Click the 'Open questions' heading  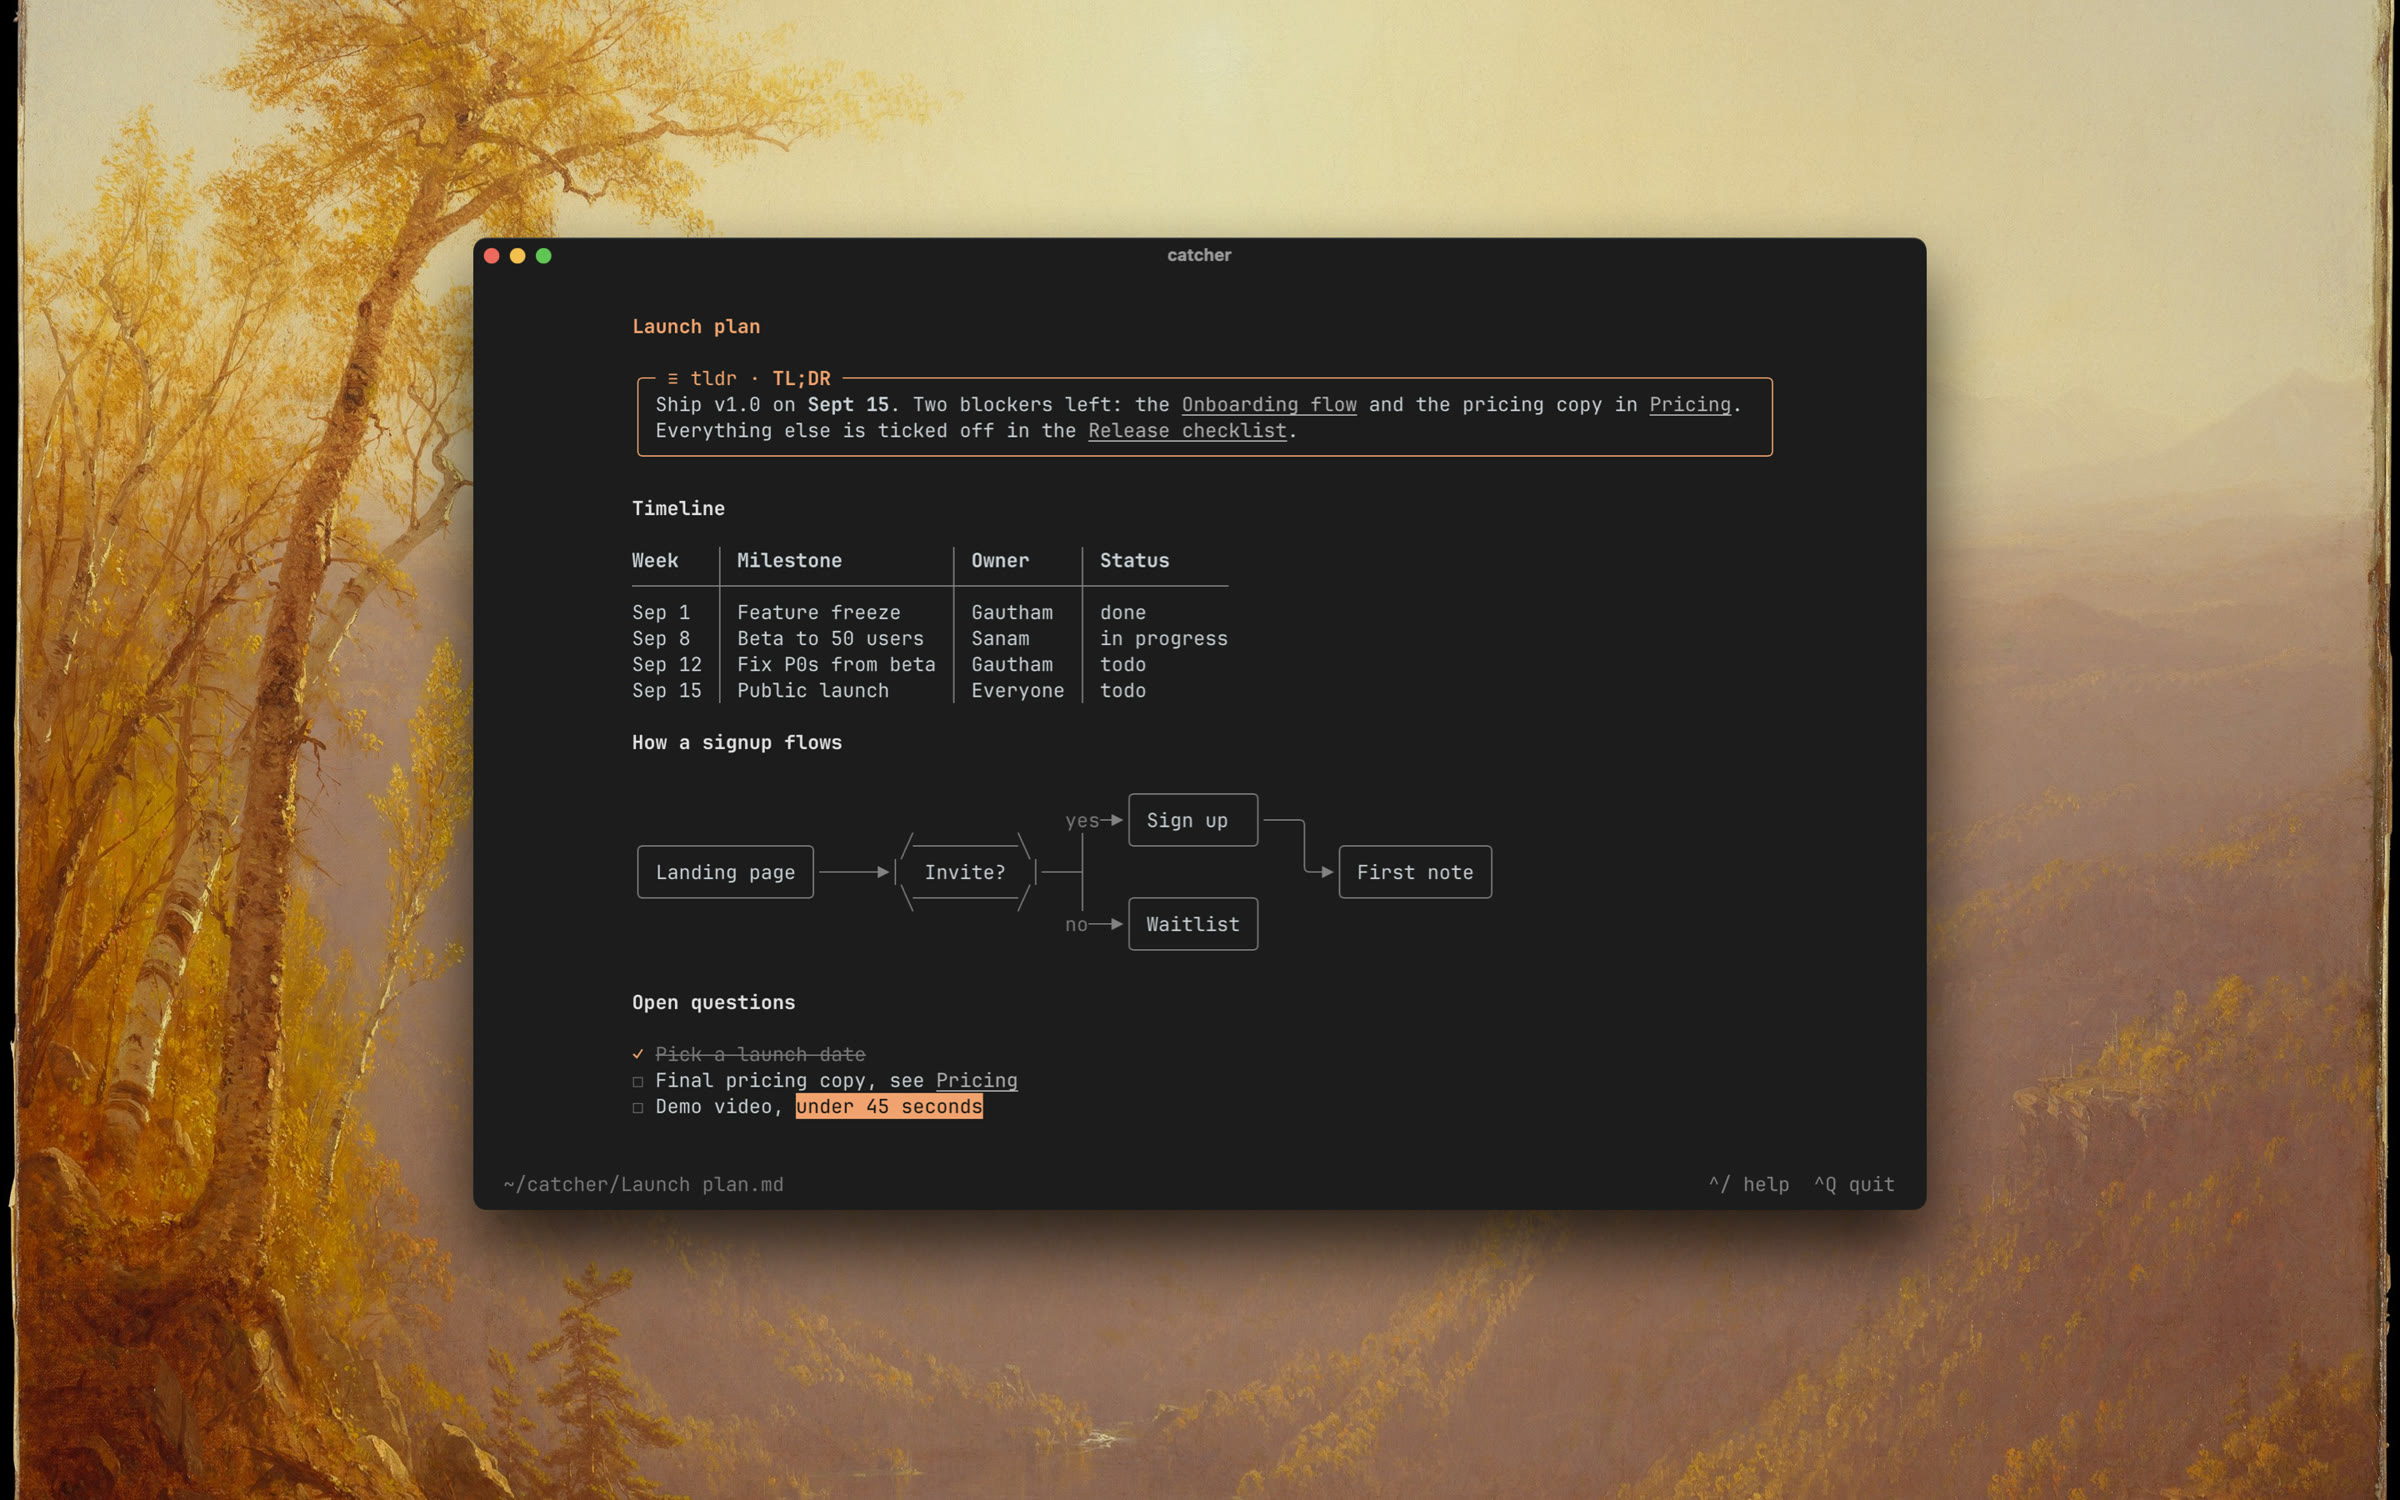713,1003
